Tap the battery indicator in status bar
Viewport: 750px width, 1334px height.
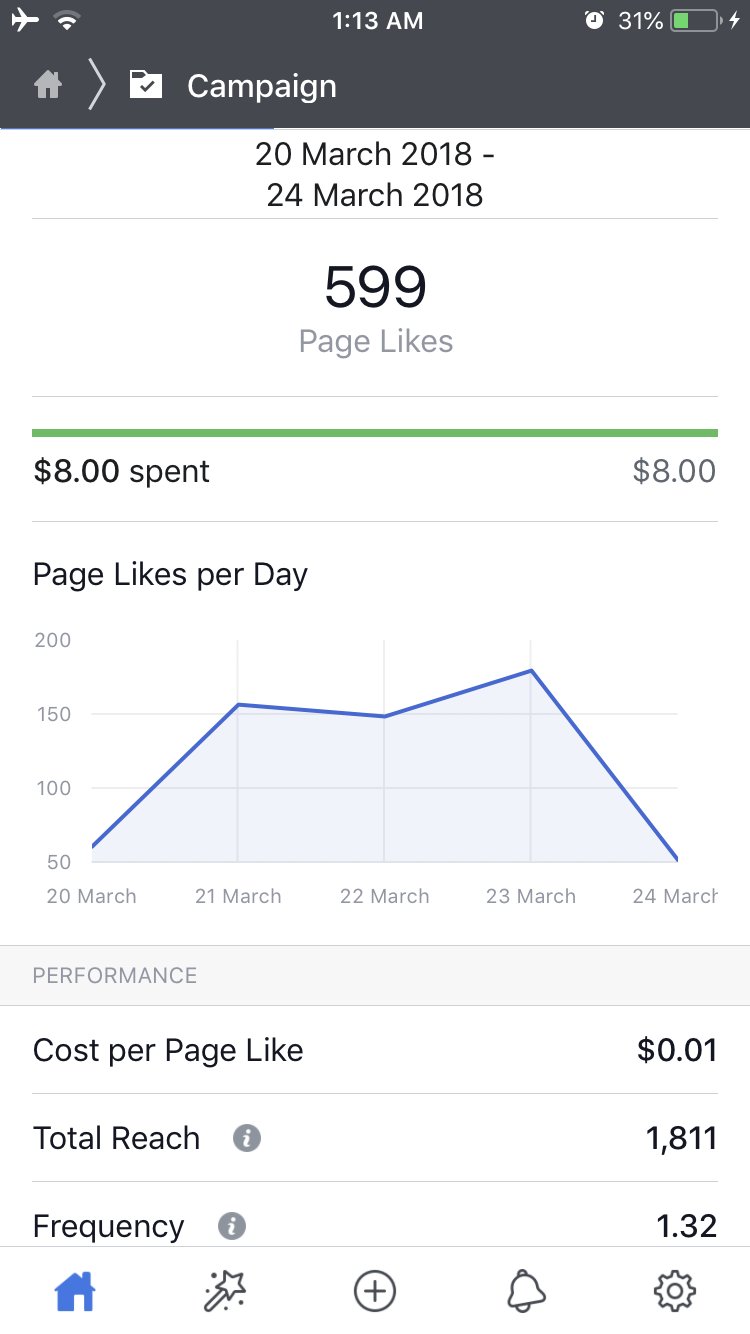click(x=695, y=21)
